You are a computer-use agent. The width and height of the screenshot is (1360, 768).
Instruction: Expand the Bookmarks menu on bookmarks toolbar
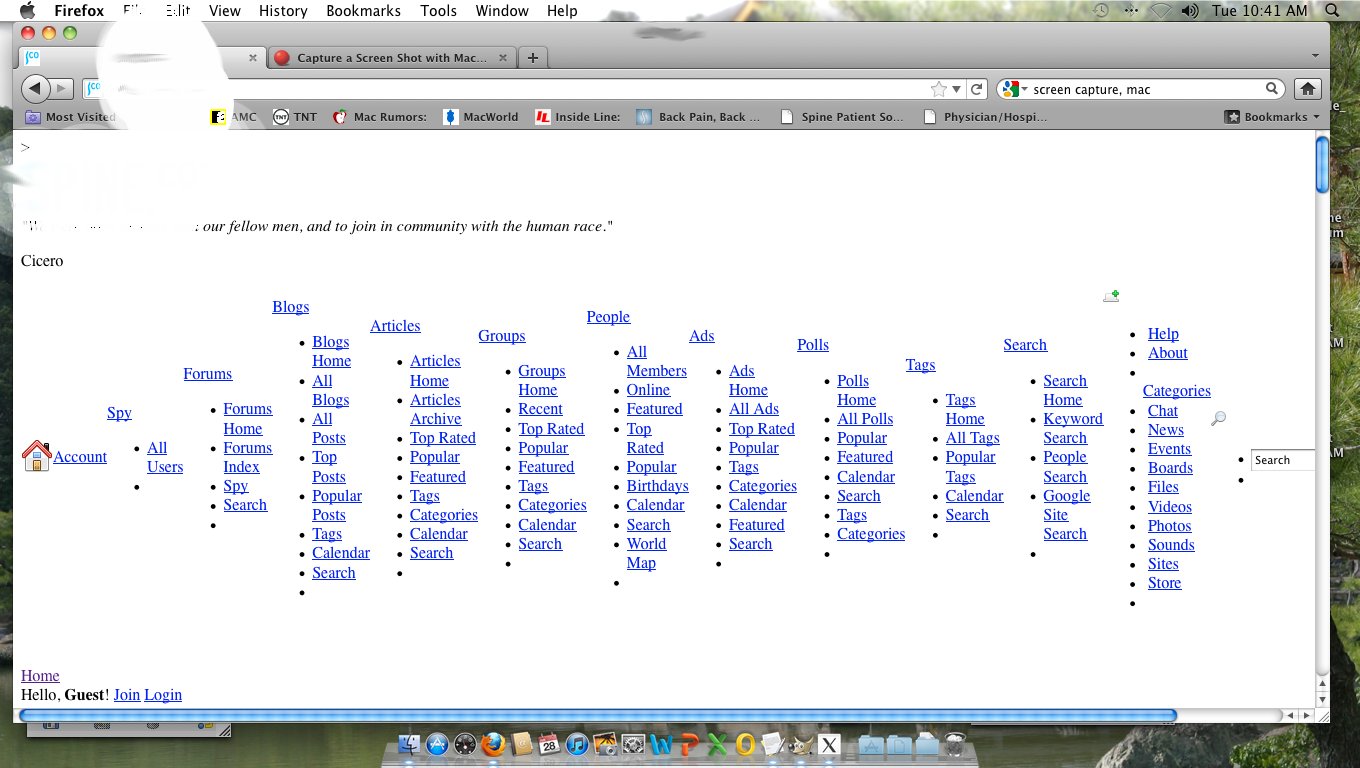pyautogui.click(x=1272, y=117)
